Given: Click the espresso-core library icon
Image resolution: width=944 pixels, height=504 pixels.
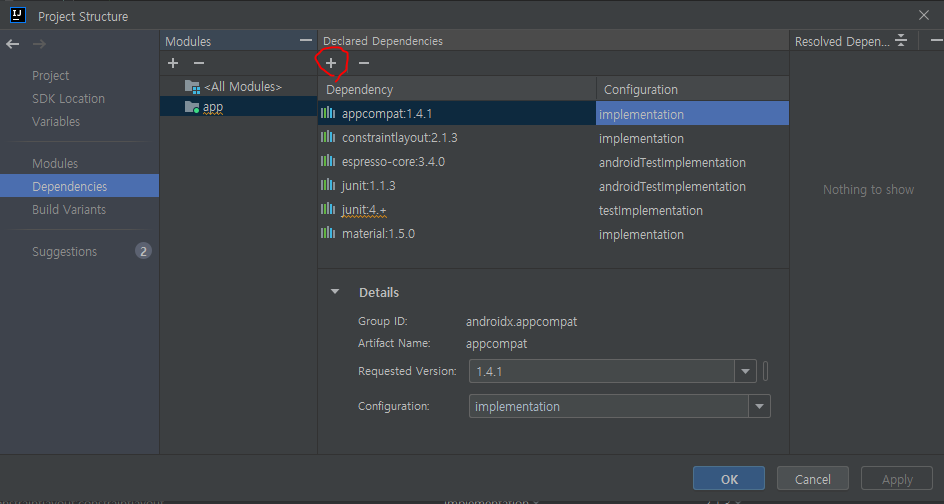Looking at the screenshot, I should pyautogui.click(x=328, y=161).
